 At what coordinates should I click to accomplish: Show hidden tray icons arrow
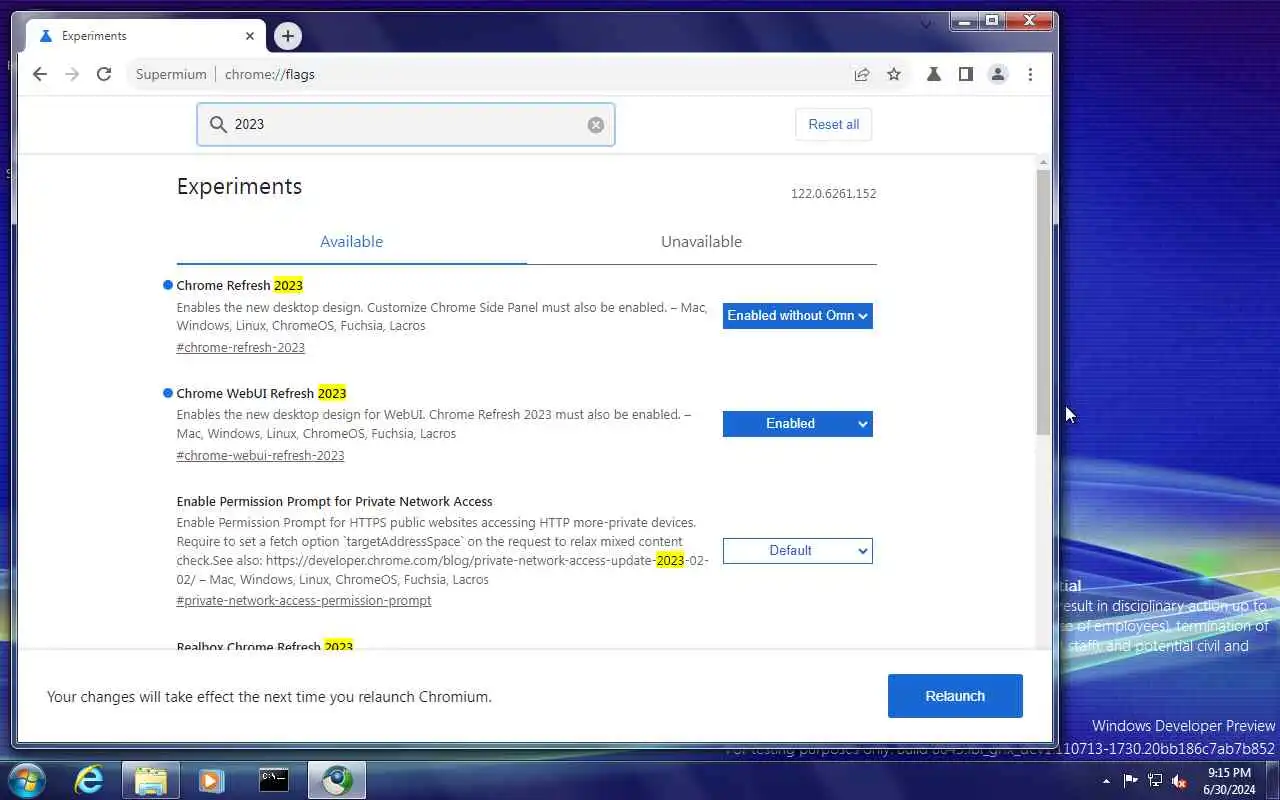[1106, 781]
